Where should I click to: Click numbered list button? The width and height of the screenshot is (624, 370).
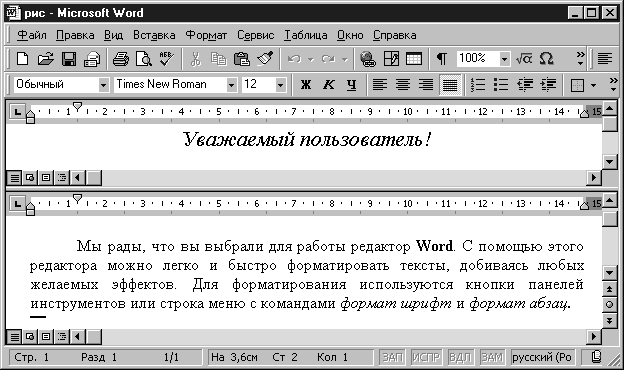(x=478, y=84)
